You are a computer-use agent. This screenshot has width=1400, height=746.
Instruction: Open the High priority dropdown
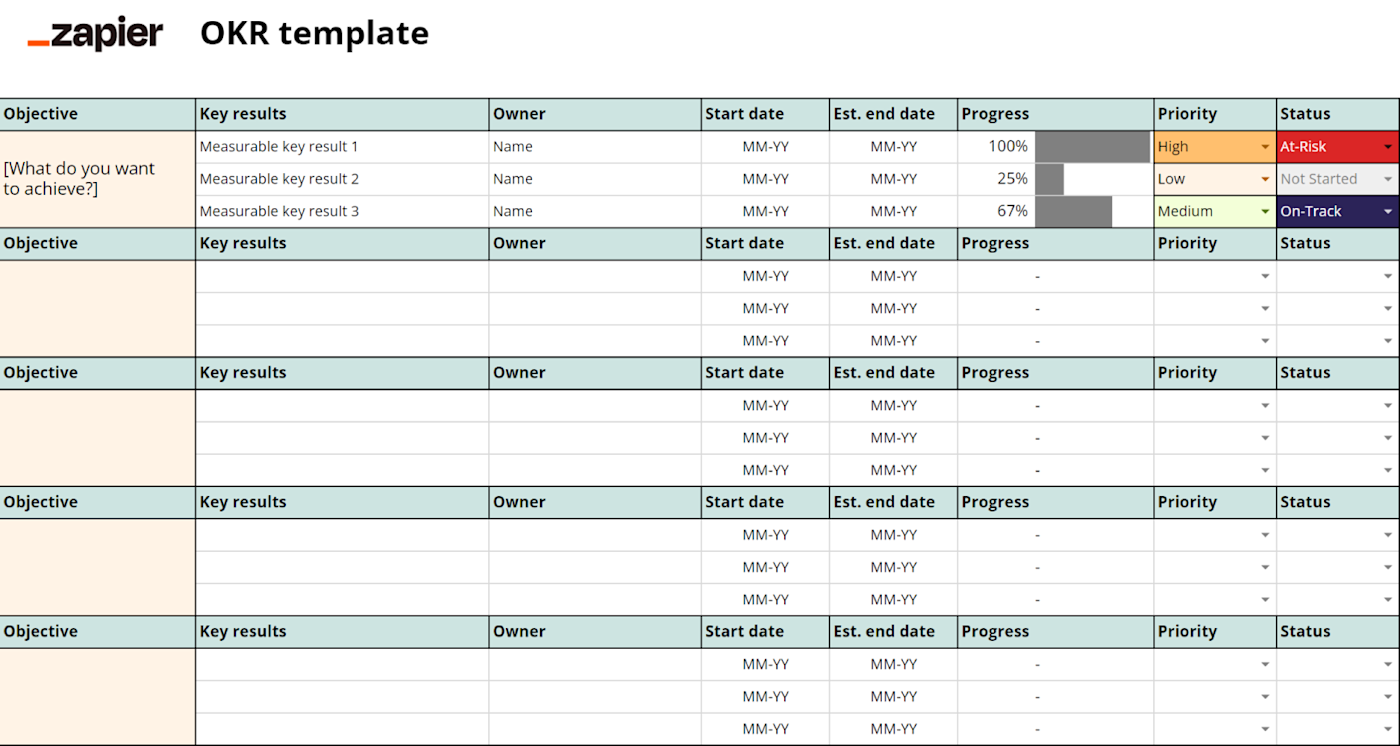point(1265,147)
